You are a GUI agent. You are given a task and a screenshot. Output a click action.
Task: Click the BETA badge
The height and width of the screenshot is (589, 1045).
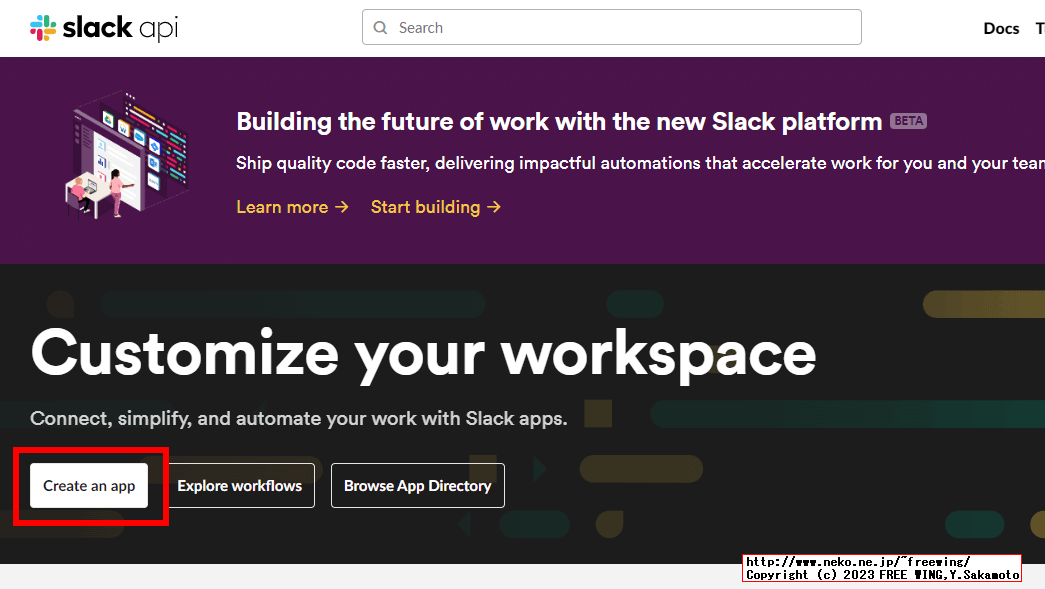pos(908,120)
